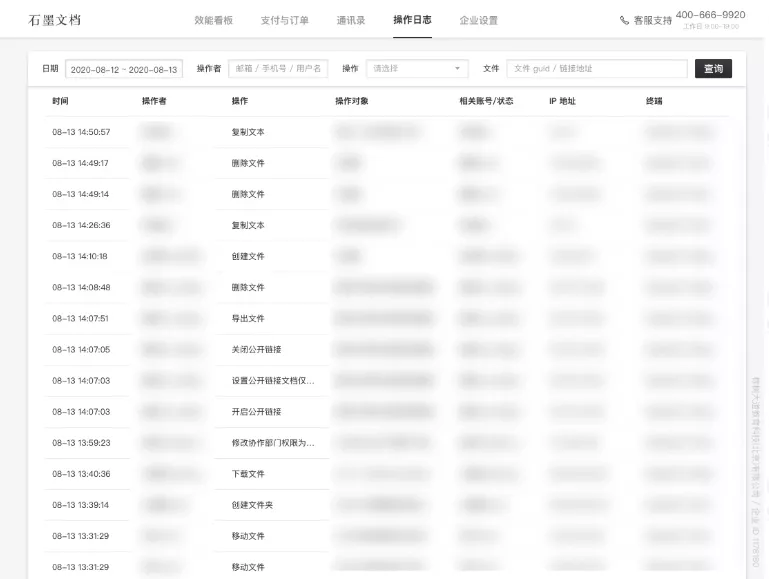The width and height of the screenshot is (769, 579).
Task: Click the 文件 guid / 链接地址 input
Action: coord(597,69)
